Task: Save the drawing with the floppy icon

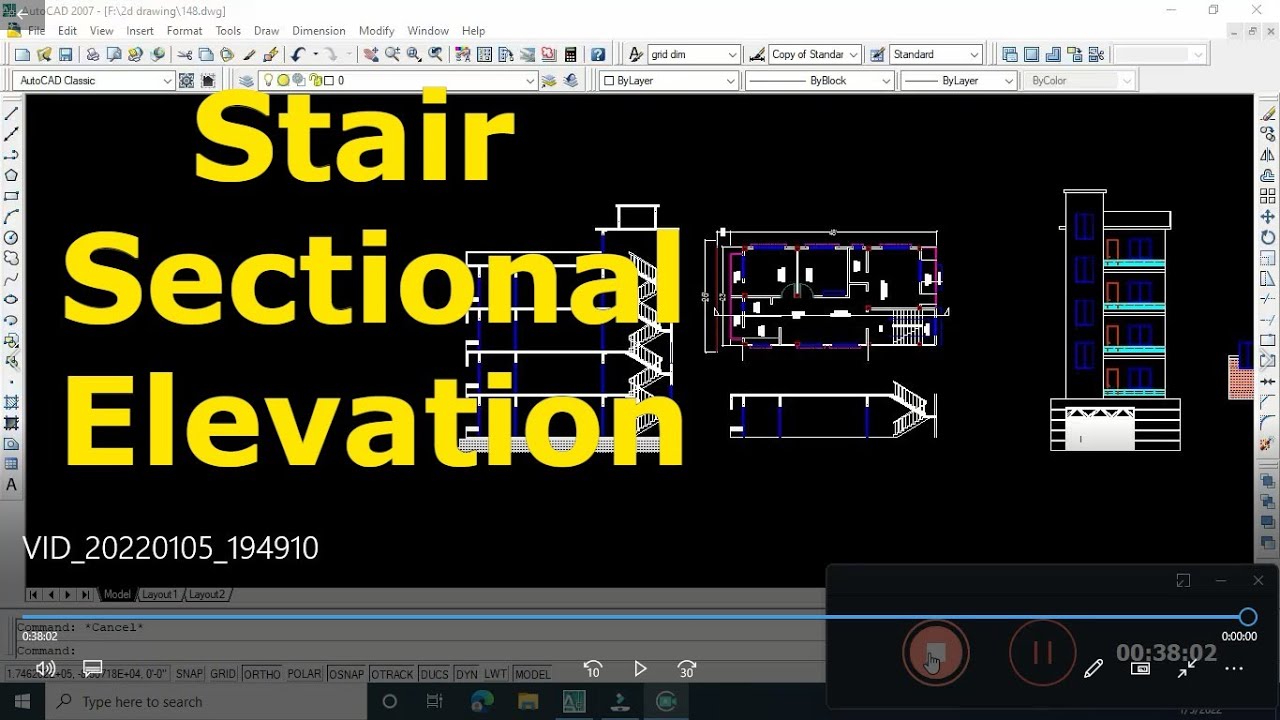Action: pos(66,55)
